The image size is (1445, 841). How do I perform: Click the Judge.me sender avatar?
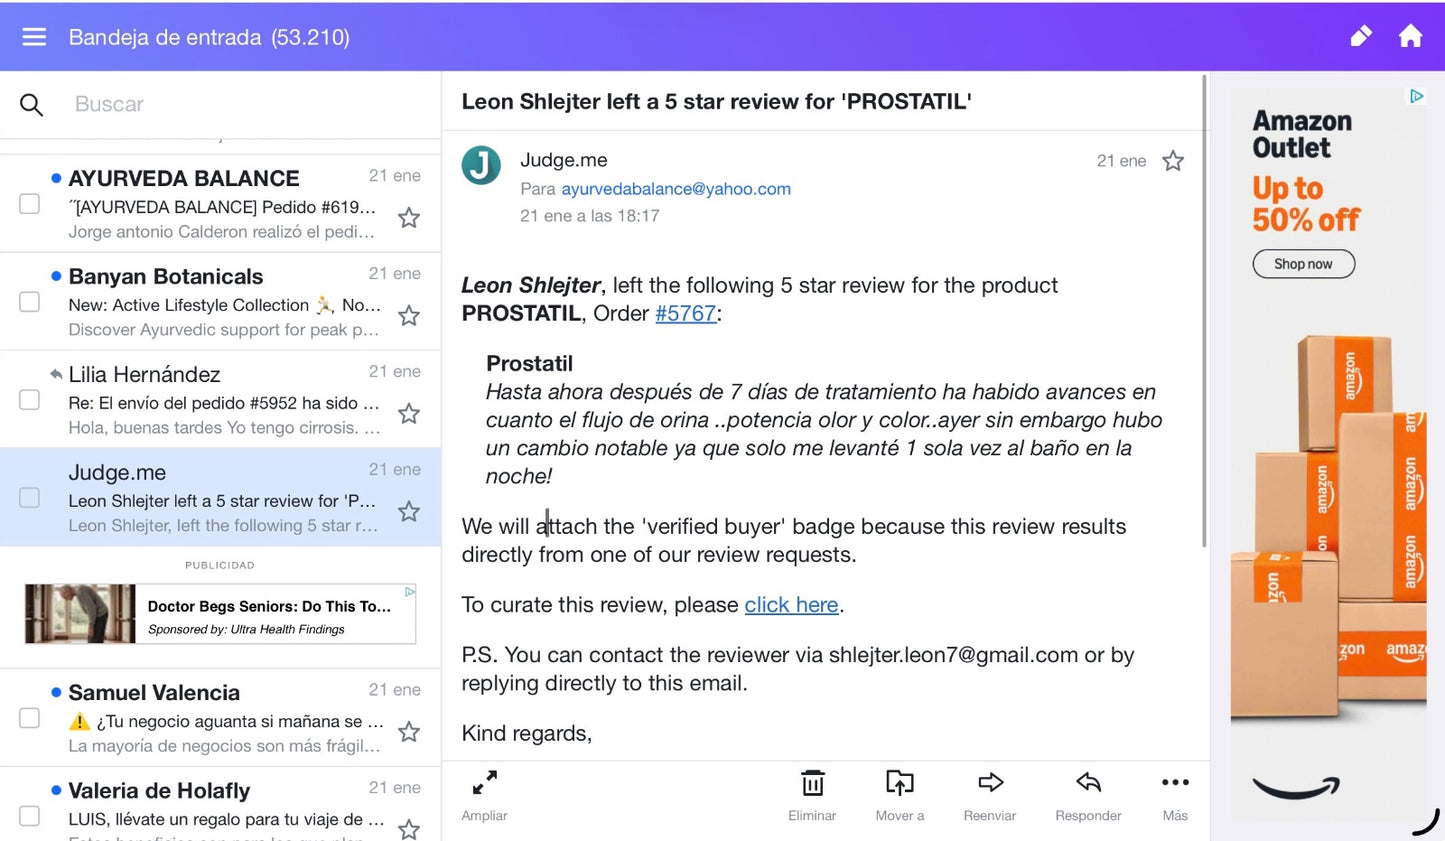481,165
